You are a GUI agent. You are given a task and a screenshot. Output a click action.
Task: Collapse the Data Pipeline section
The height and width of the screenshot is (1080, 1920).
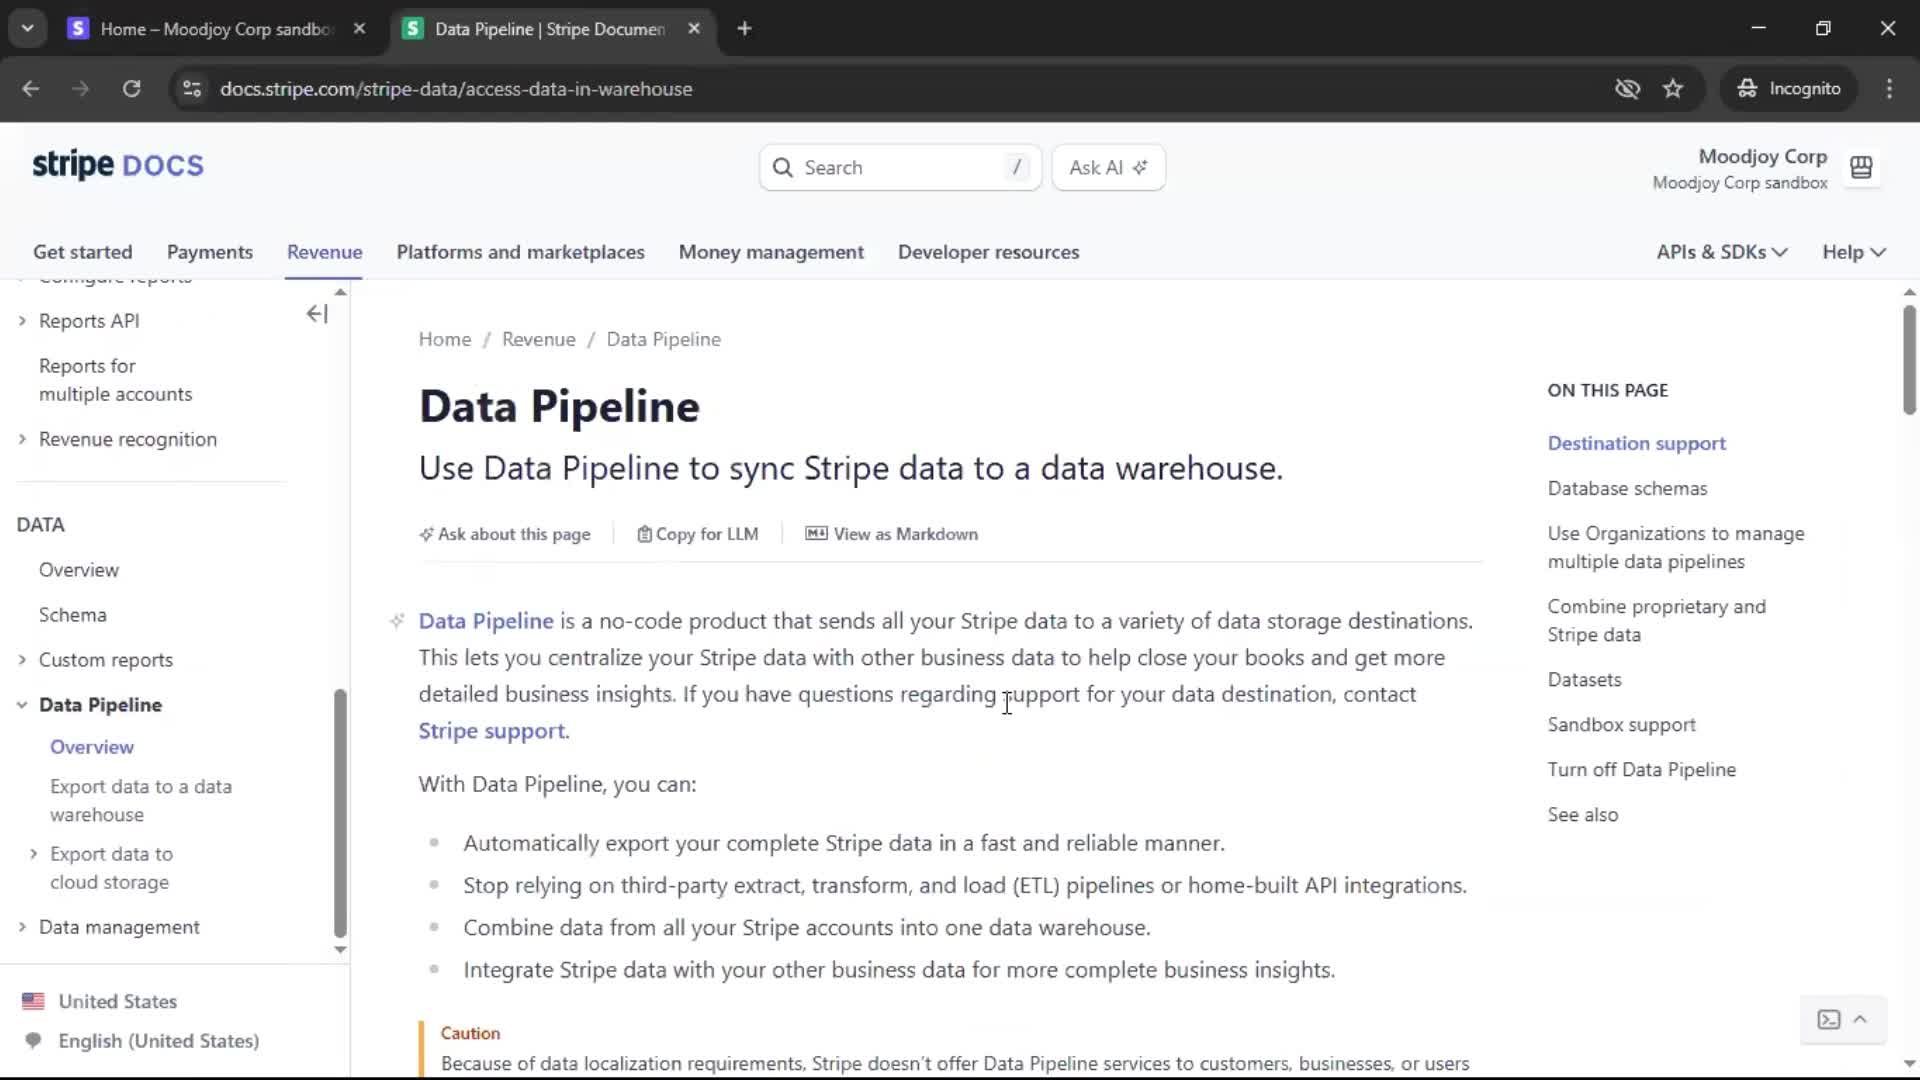[x=22, y=705]
